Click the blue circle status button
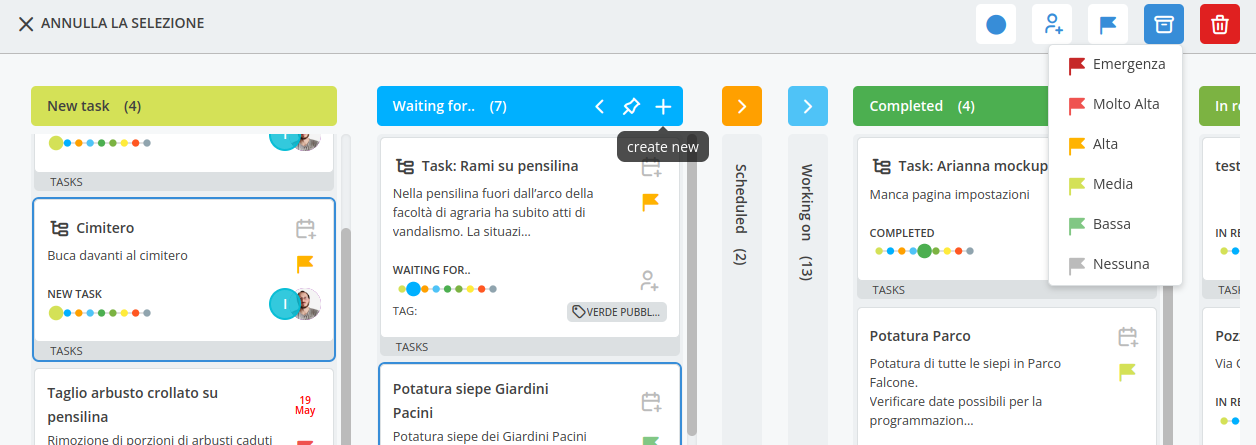This screenshot has width=1256, height=445. 996,24
